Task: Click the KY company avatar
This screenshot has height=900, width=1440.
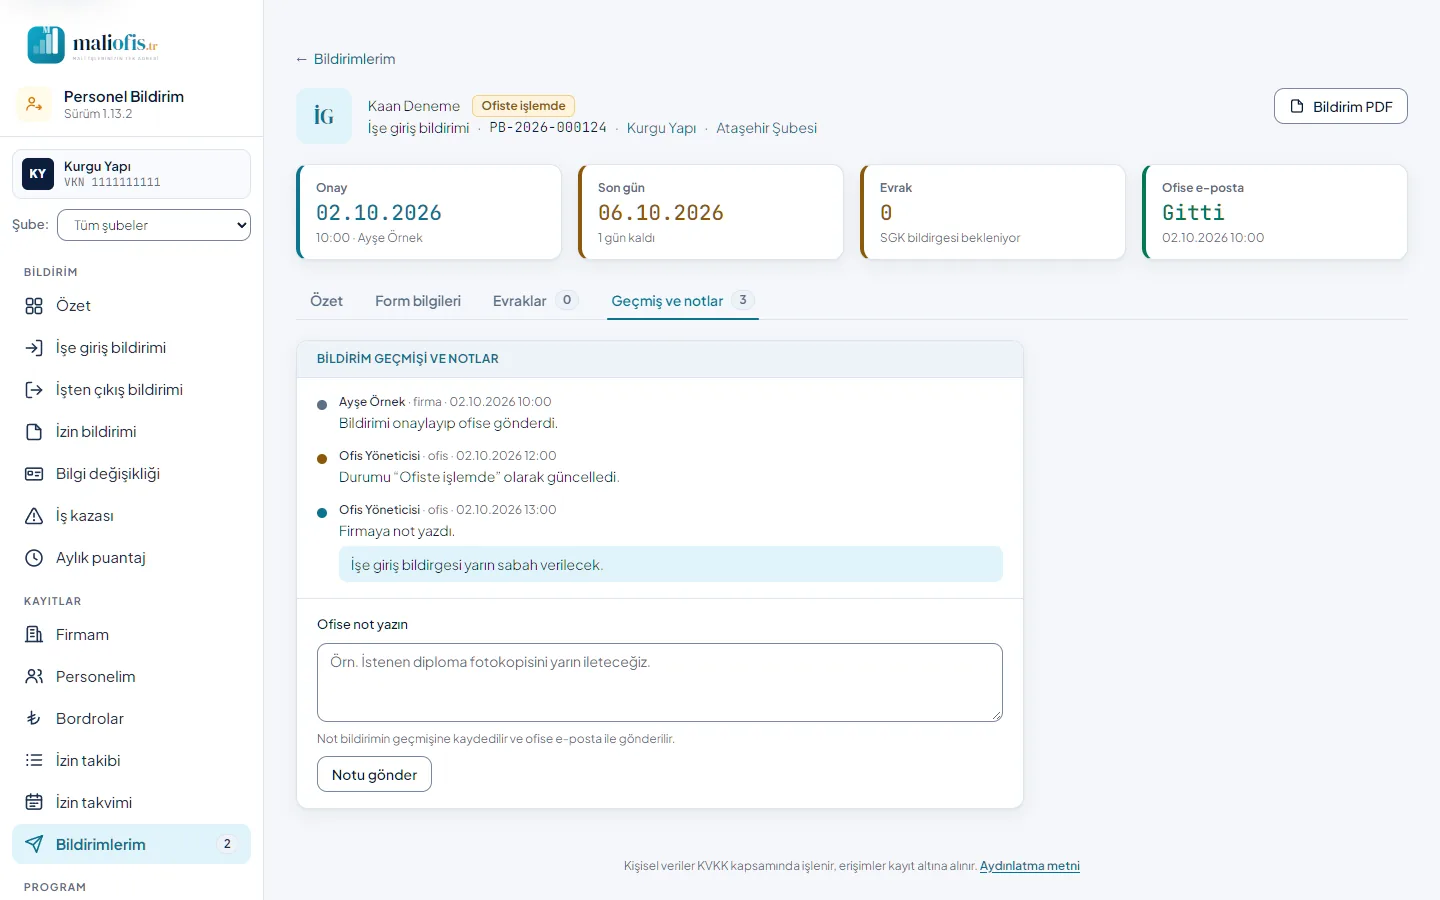Action: click(38, 174)
